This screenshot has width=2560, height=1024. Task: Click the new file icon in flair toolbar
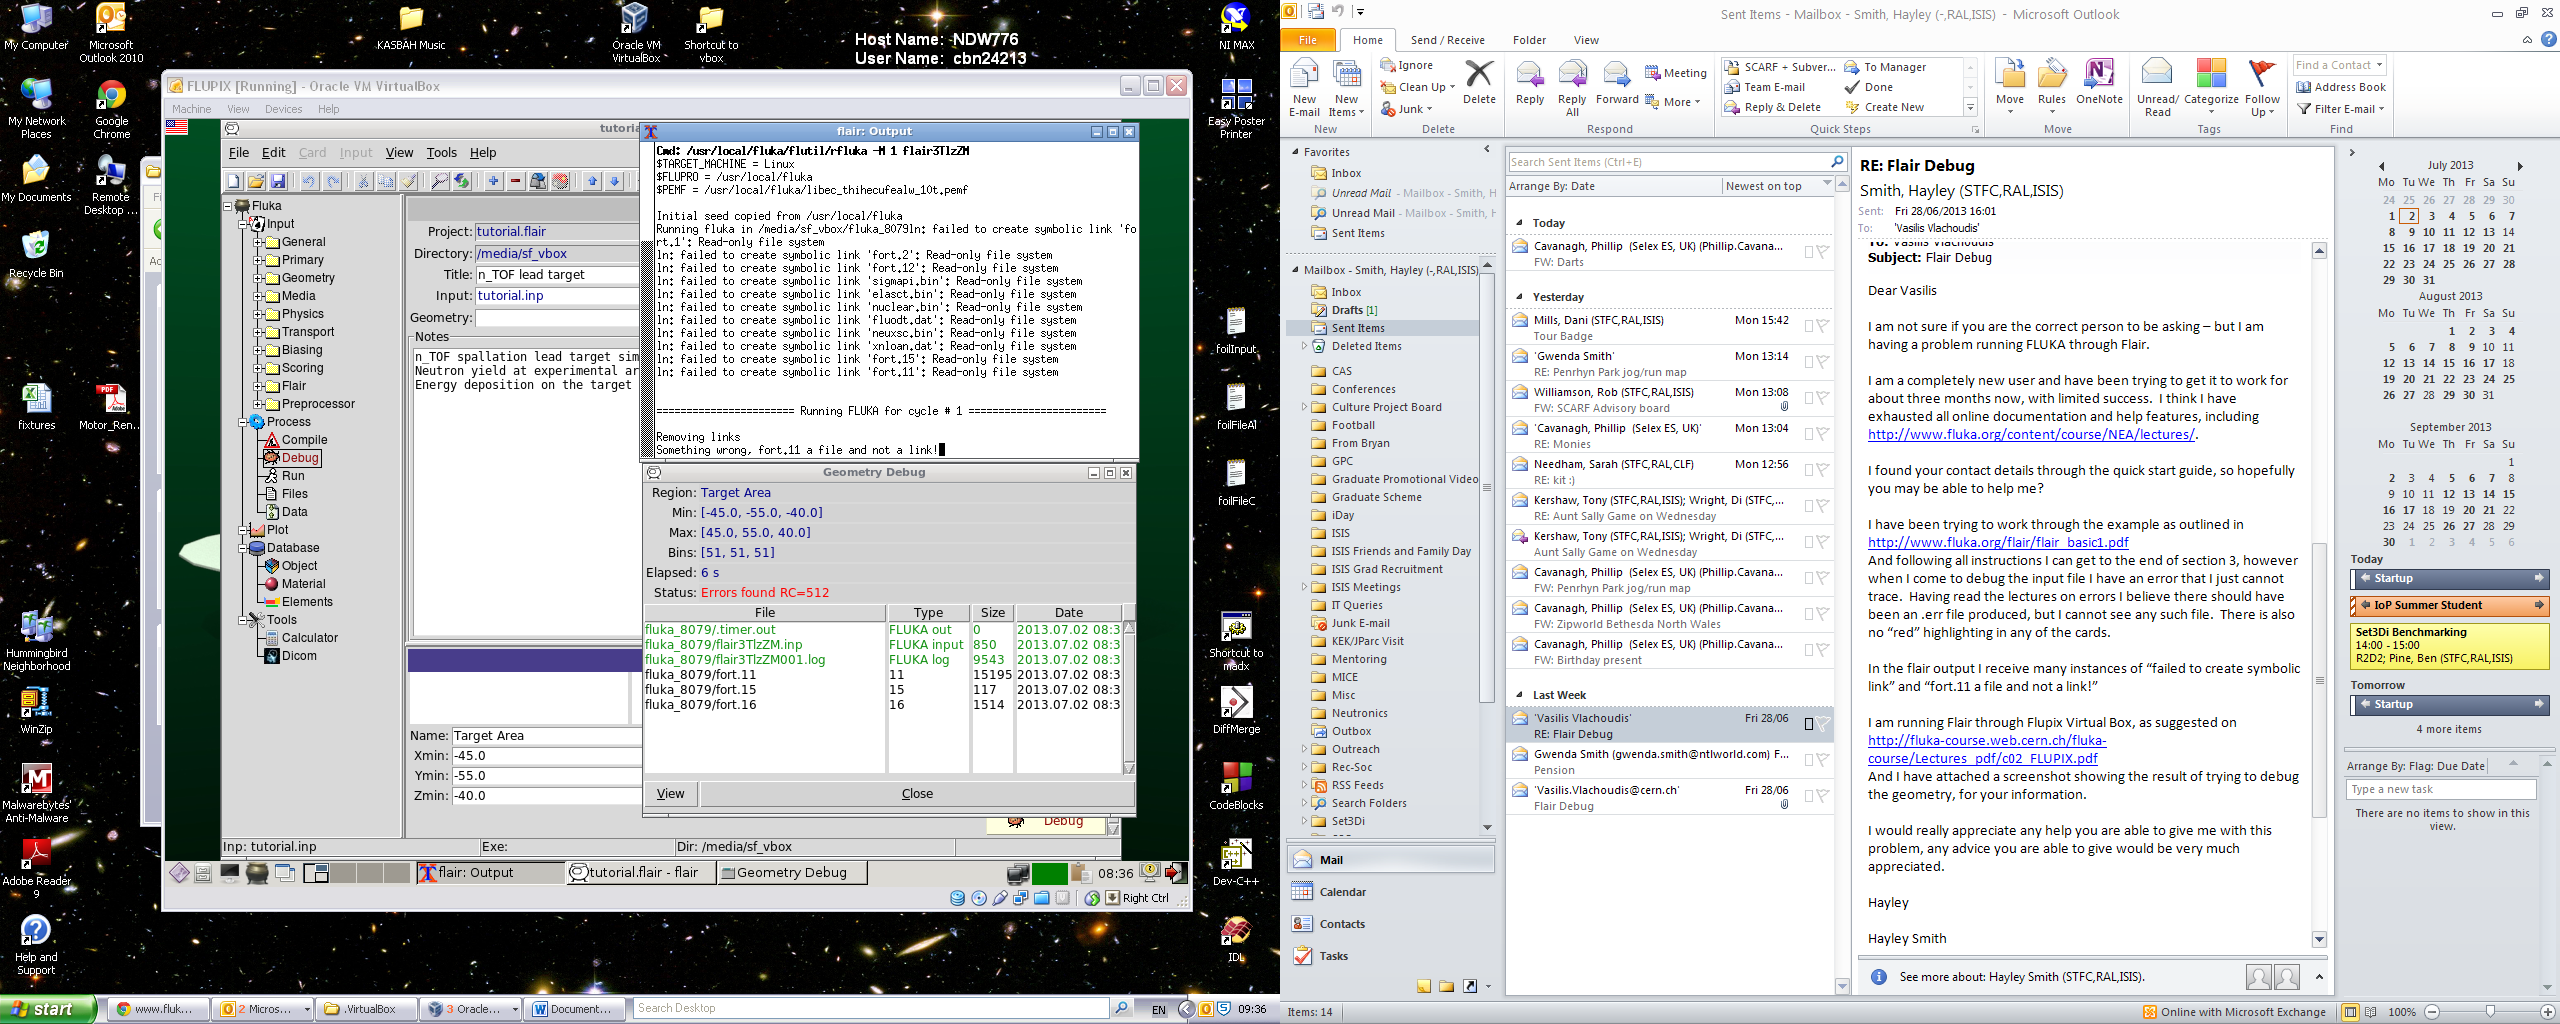tap(233, 181)
